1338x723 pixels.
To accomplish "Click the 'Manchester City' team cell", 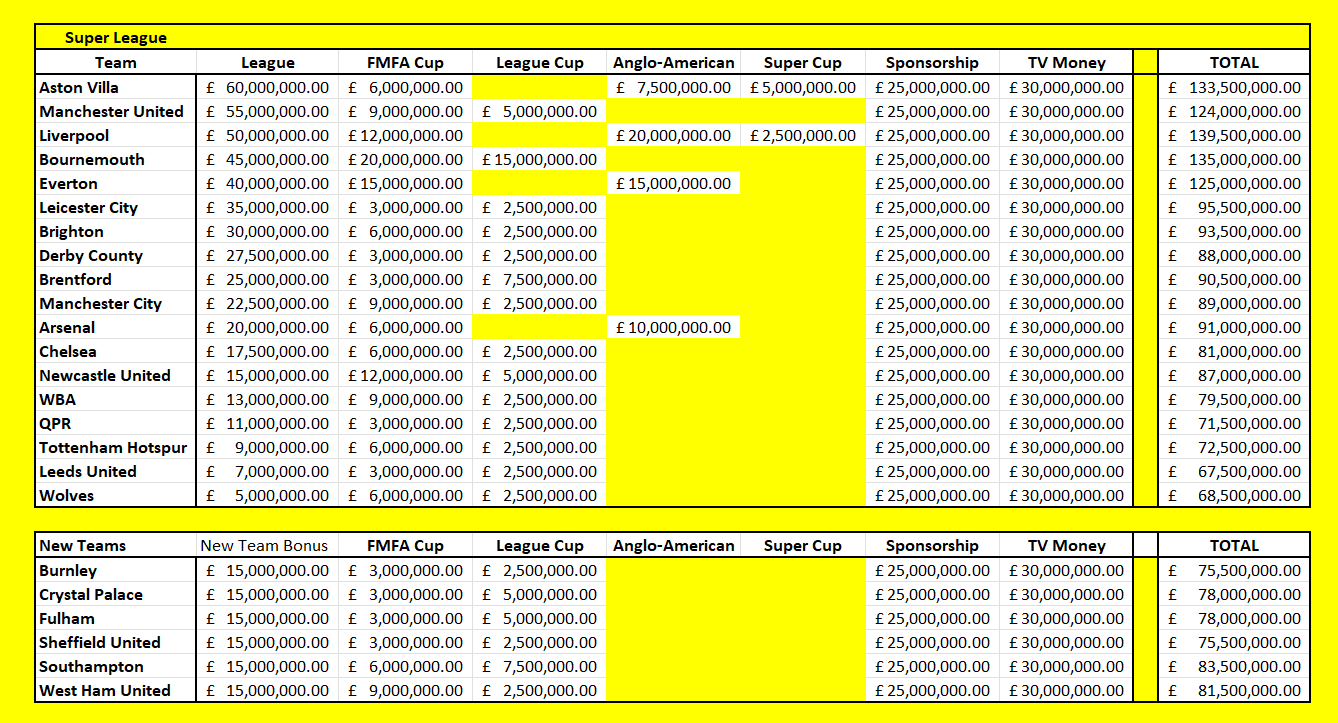I will tap(116, 303).
